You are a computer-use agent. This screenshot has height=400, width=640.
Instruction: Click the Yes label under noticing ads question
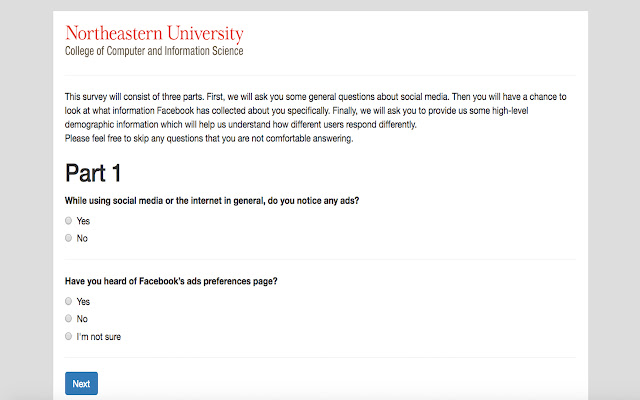(83, 220)
